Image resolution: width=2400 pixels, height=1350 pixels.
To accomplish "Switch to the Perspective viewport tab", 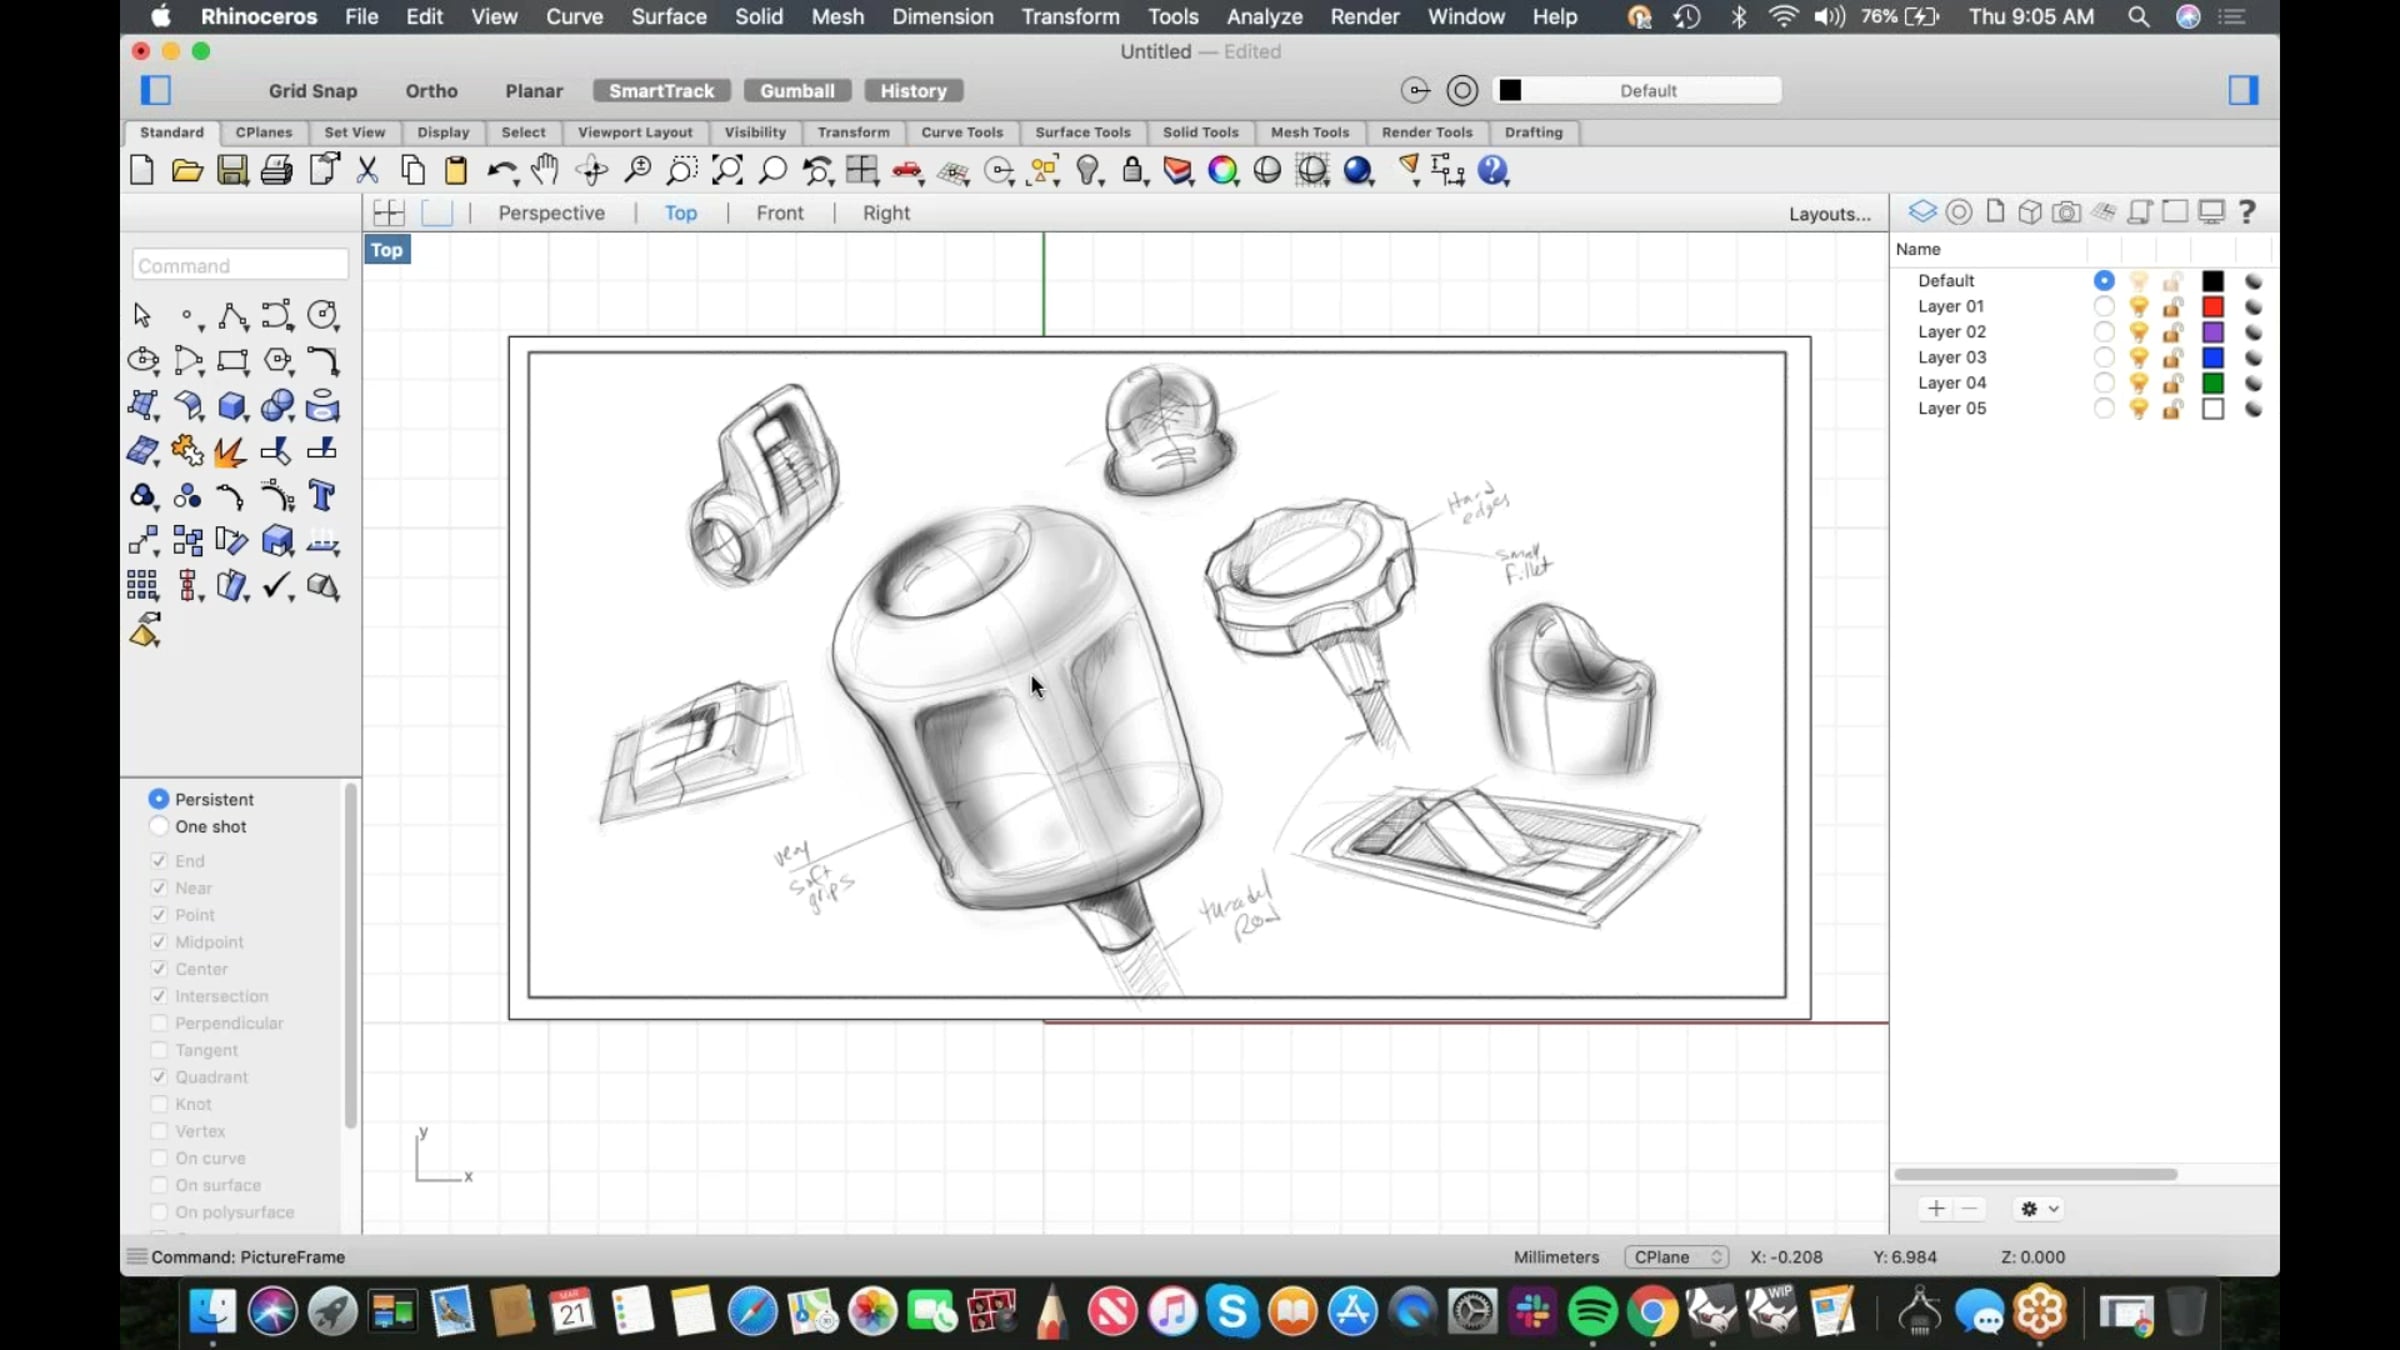I will [551, 213].
